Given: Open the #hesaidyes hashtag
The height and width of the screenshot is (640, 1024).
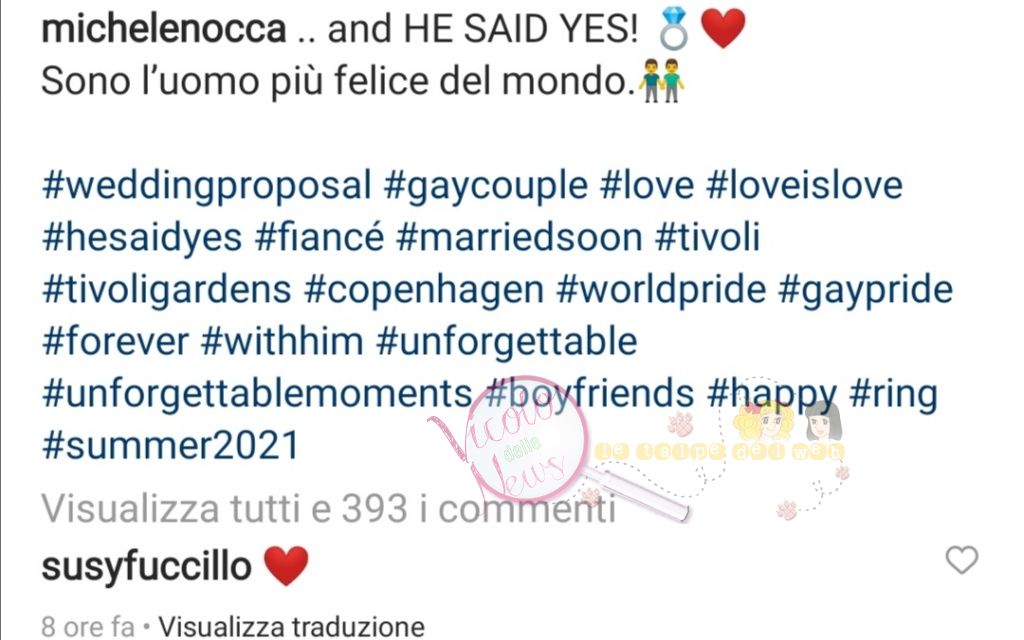Looking at the screenshot, I should [142, 238].
